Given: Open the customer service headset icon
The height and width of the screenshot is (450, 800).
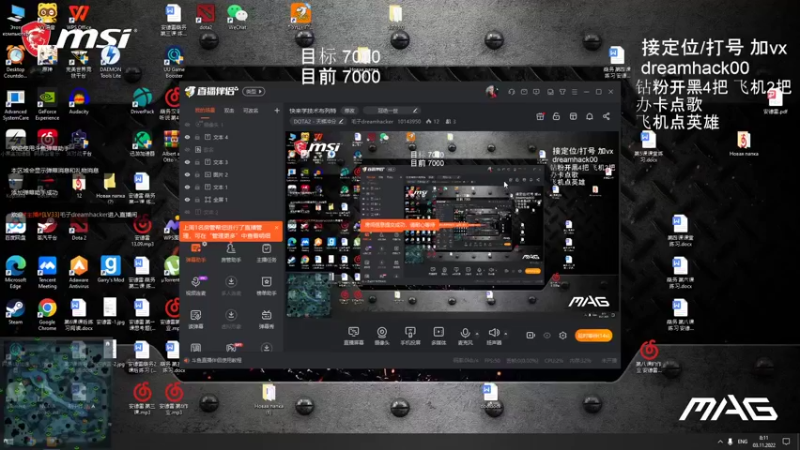Looking at the screenshot, I should 511,92.
